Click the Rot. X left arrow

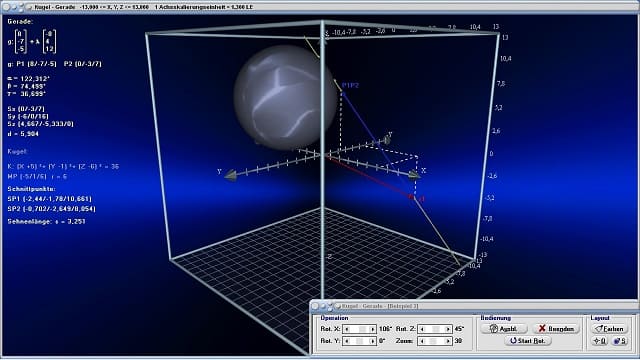(x=347, y=329)
